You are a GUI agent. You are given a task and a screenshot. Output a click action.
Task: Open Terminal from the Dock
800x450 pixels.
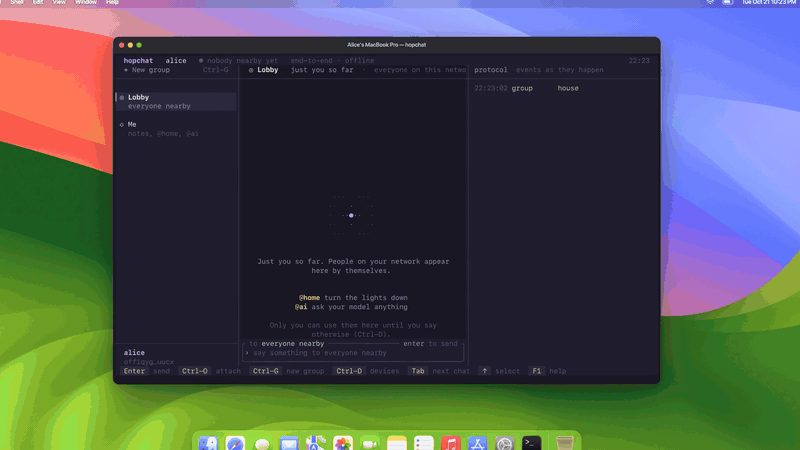coord(532,443)
